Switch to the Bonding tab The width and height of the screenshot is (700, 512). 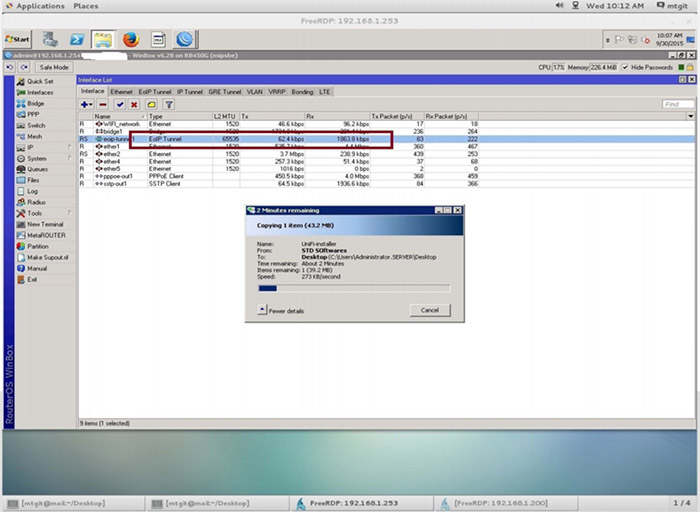(x=302, y=92)
